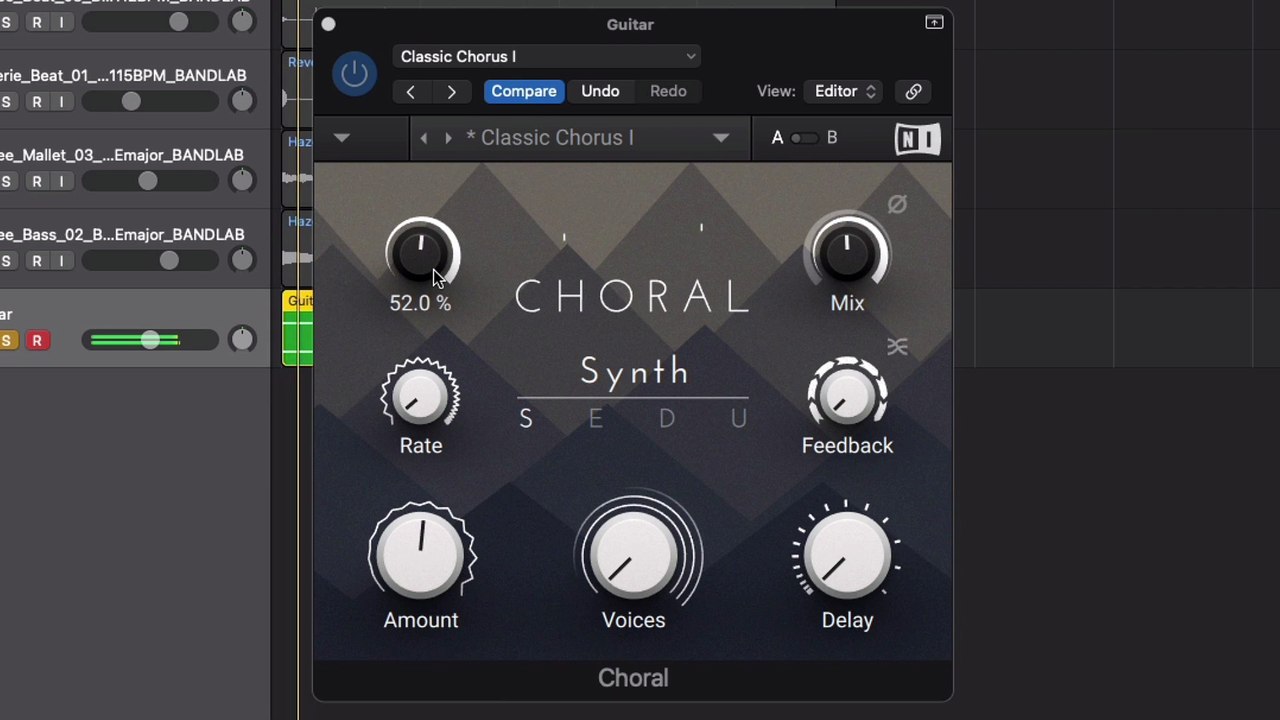Bypass the Guitar plugin with power button

pyautogui.click(x=354, y=74)
